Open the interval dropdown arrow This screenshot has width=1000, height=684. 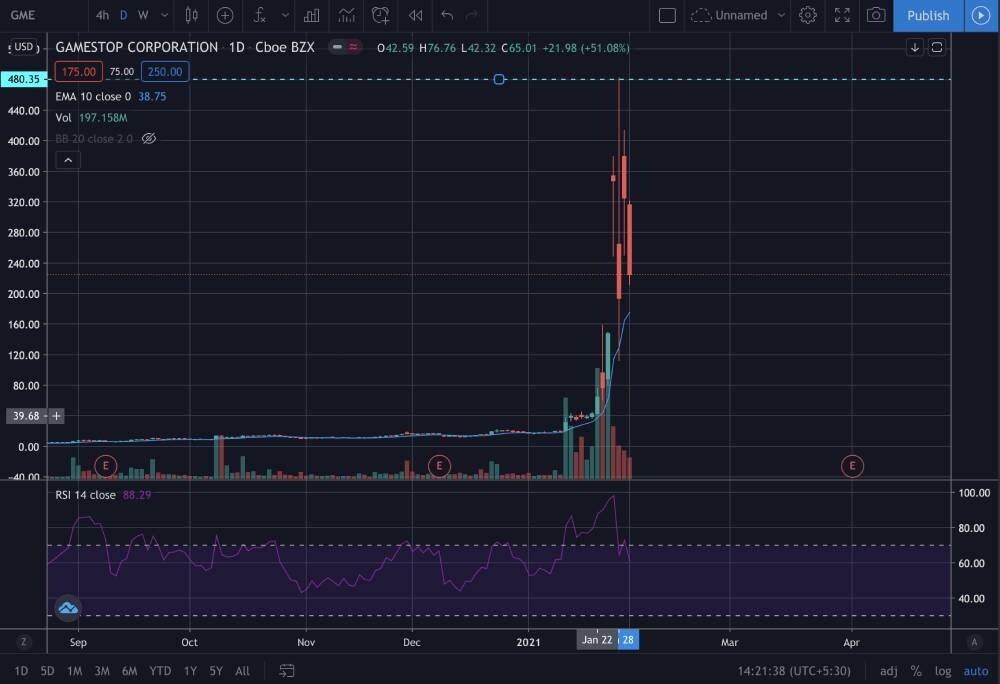pyautogui.click(x=165, y=15)
